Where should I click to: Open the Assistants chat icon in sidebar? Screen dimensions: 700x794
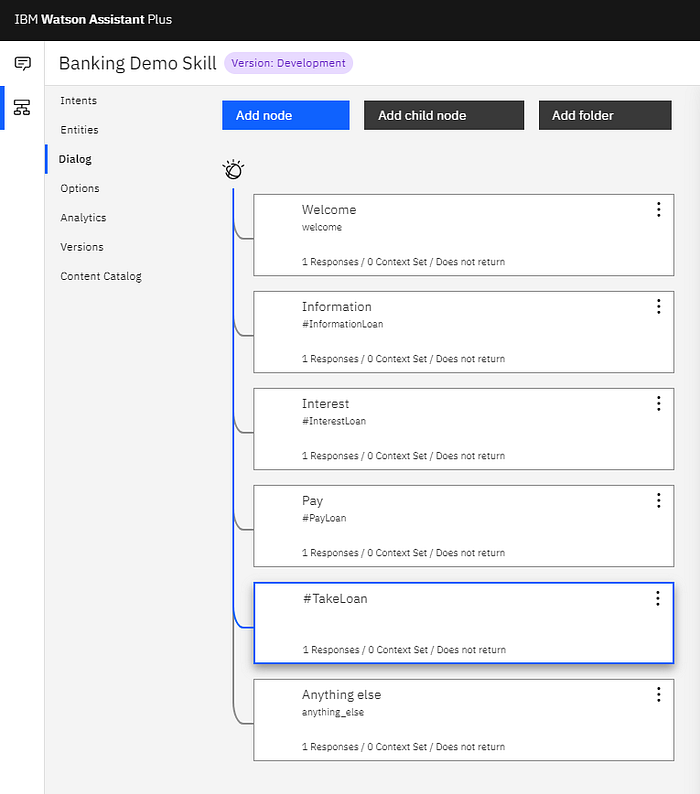[22, 64]
